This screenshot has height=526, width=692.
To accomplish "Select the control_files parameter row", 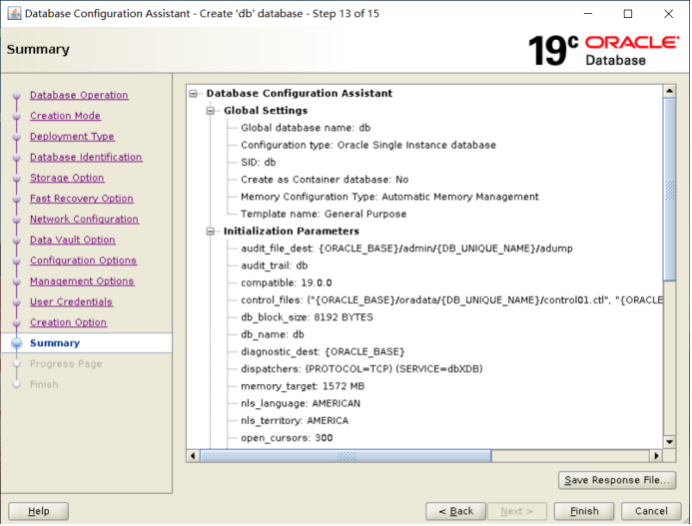I will [x=451, y=300].
